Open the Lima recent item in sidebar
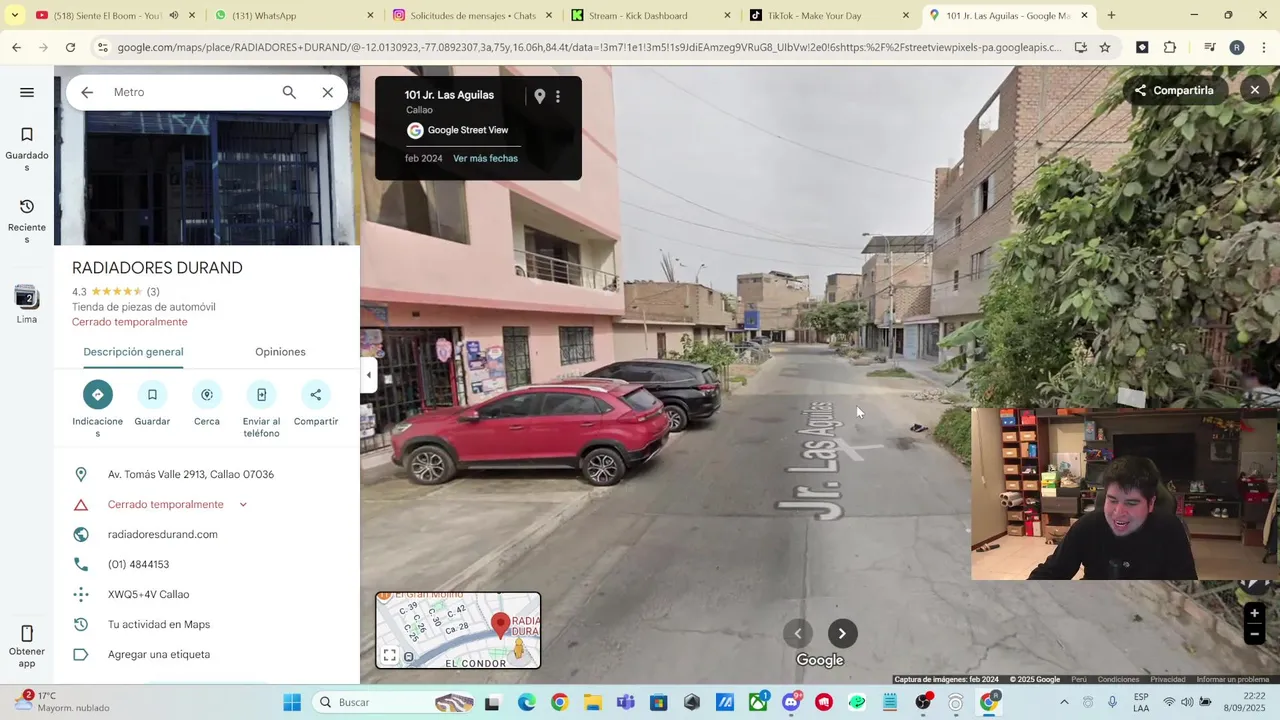 point(27,304)
